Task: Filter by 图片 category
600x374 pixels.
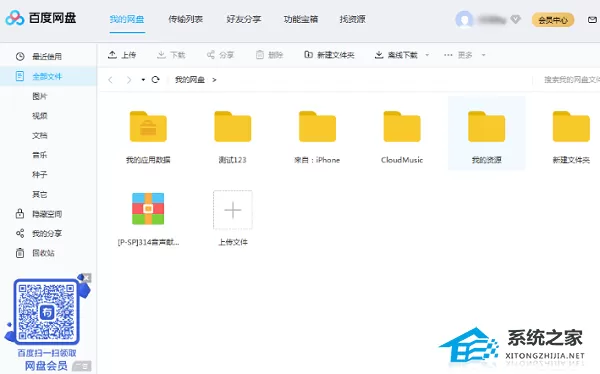Action: (40, 96)
